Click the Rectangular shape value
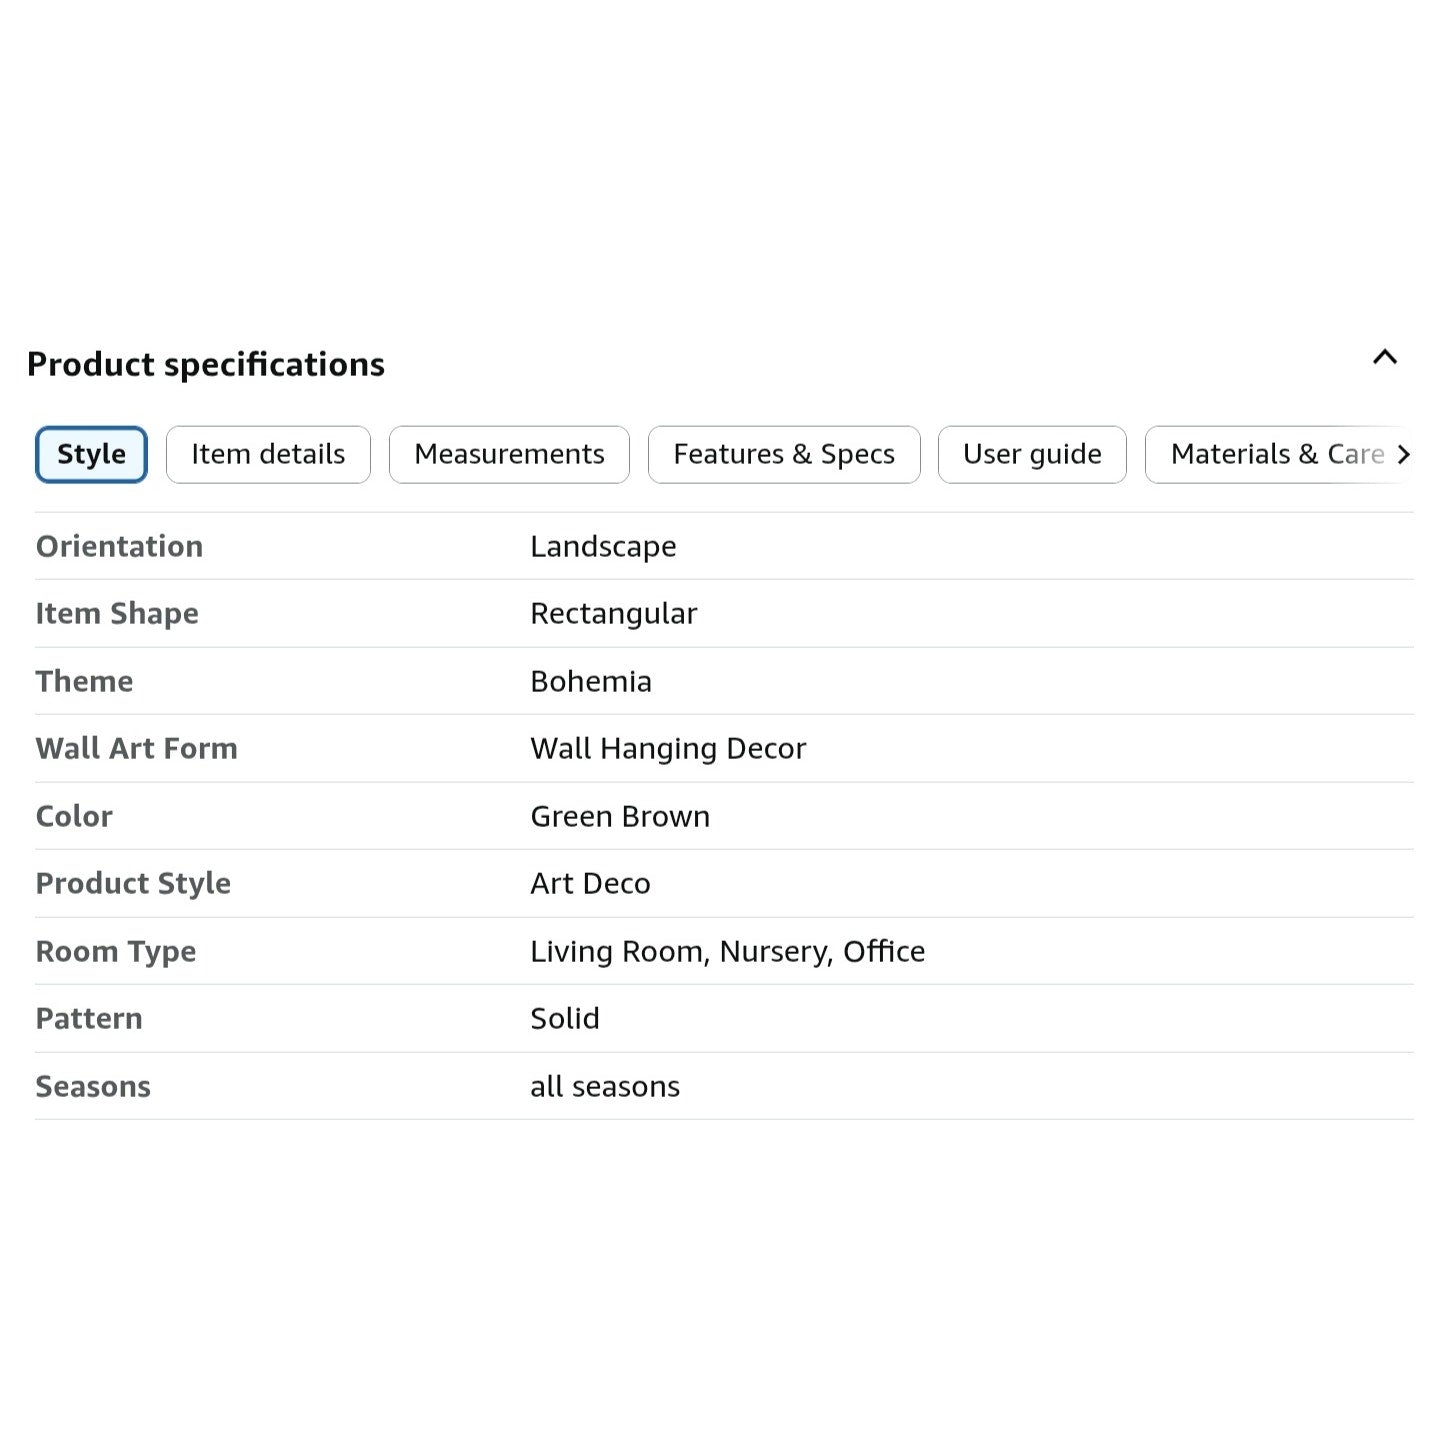1440x1440 pixels. [614, 614]
